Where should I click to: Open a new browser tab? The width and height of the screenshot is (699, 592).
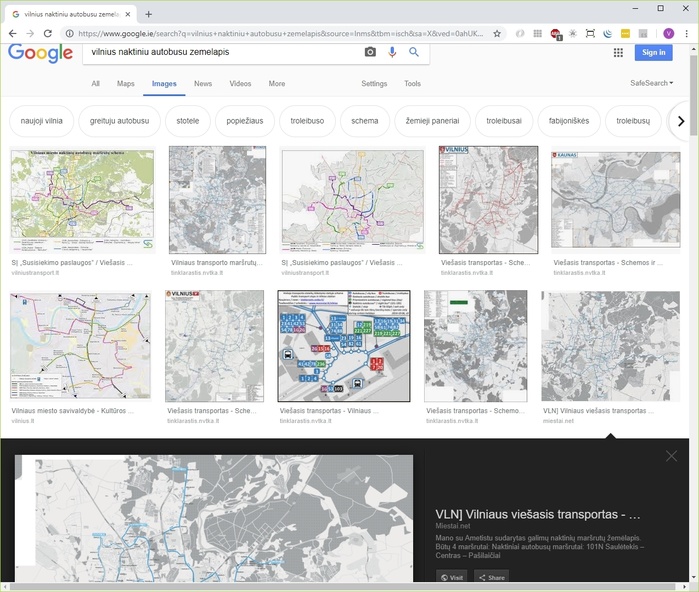pyautogui.click(x=148, y=14)
